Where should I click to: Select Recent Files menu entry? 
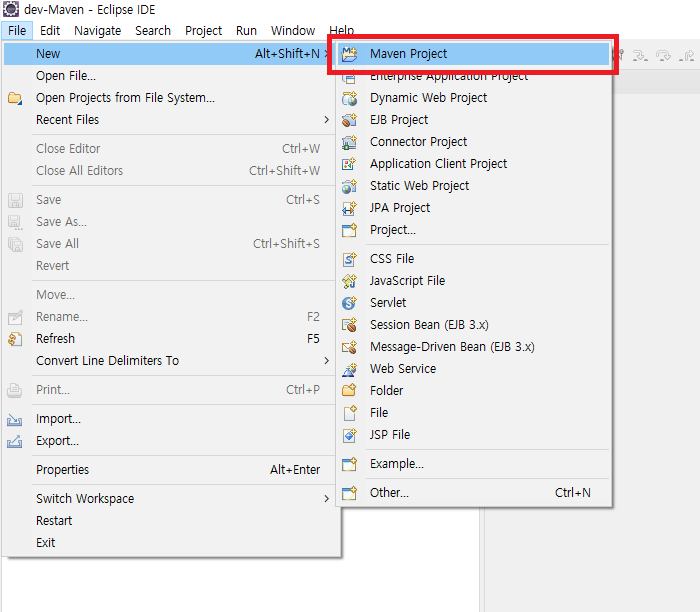tap(169, 120)
